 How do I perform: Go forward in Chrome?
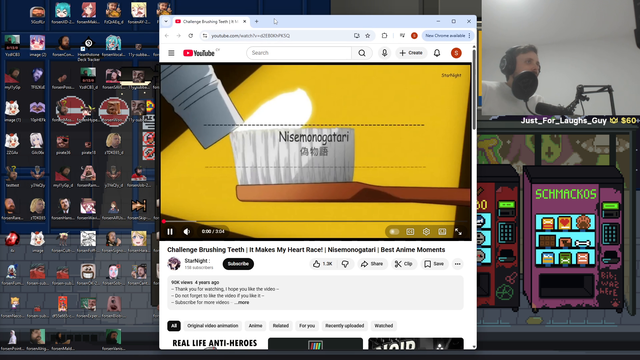pos(179,36)
